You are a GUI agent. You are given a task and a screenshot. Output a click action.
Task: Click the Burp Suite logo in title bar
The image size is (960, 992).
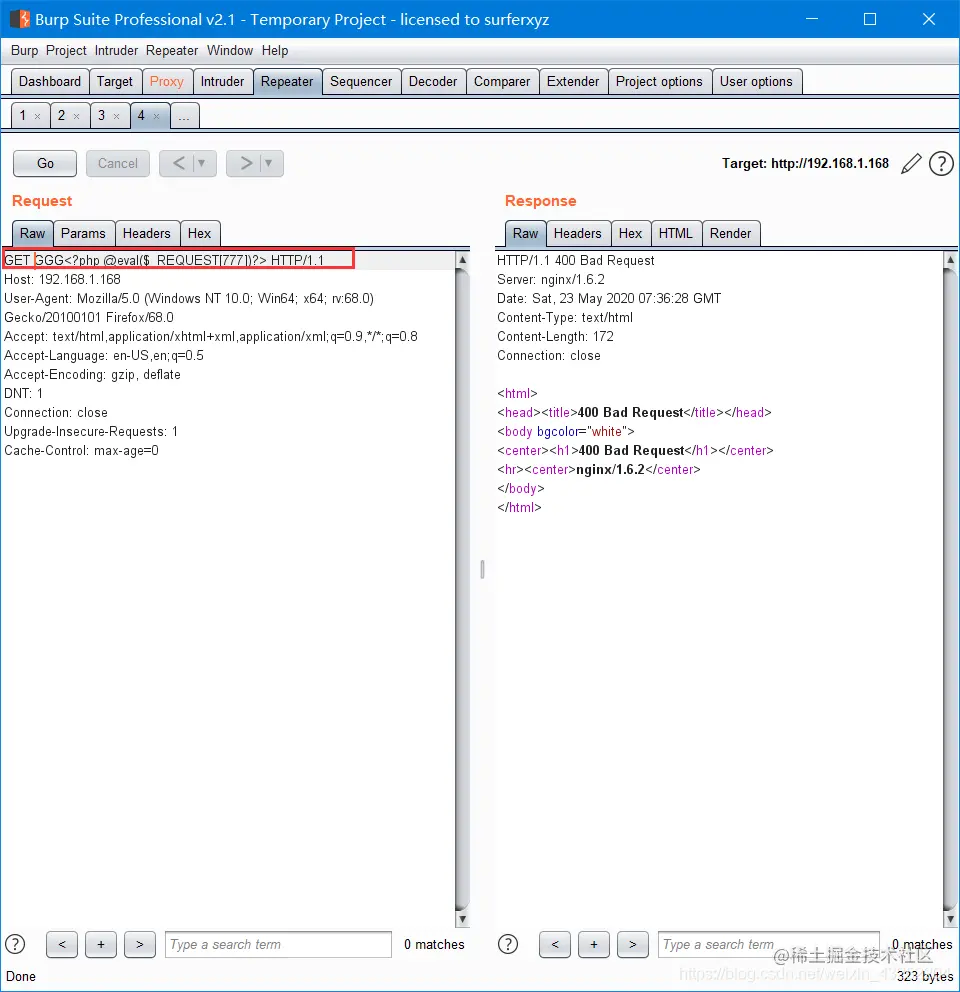(x=20, y=19)
